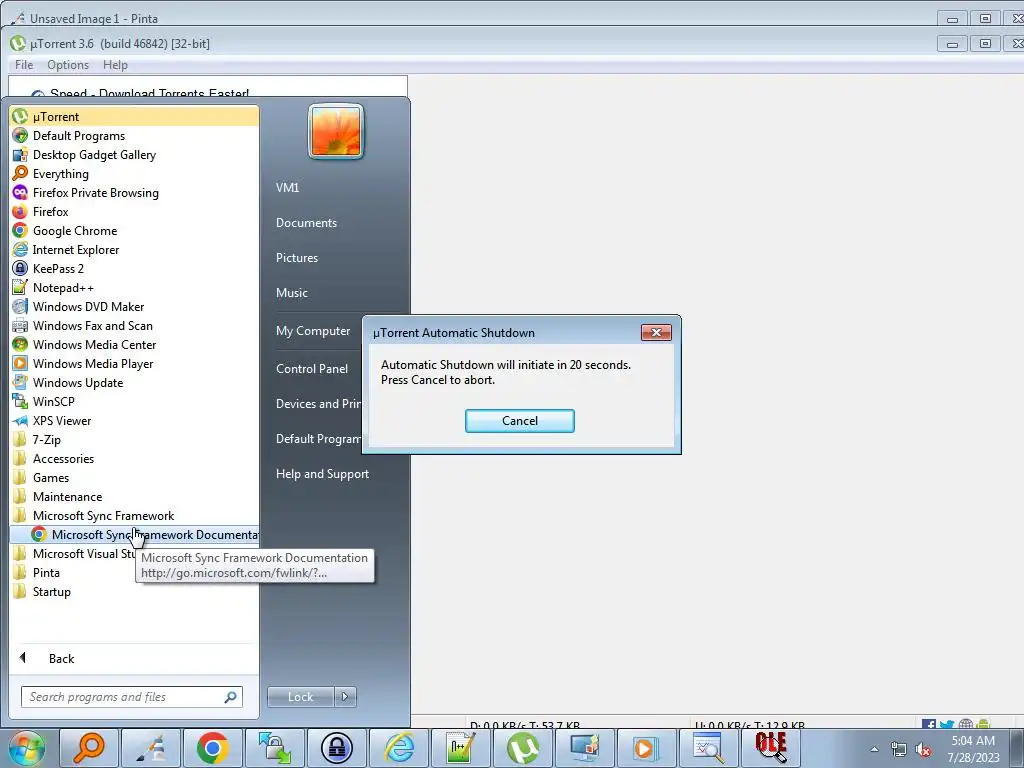Start Google Chrome from the programs list
The image size is (1024, 768).
[x=135, y=231]
